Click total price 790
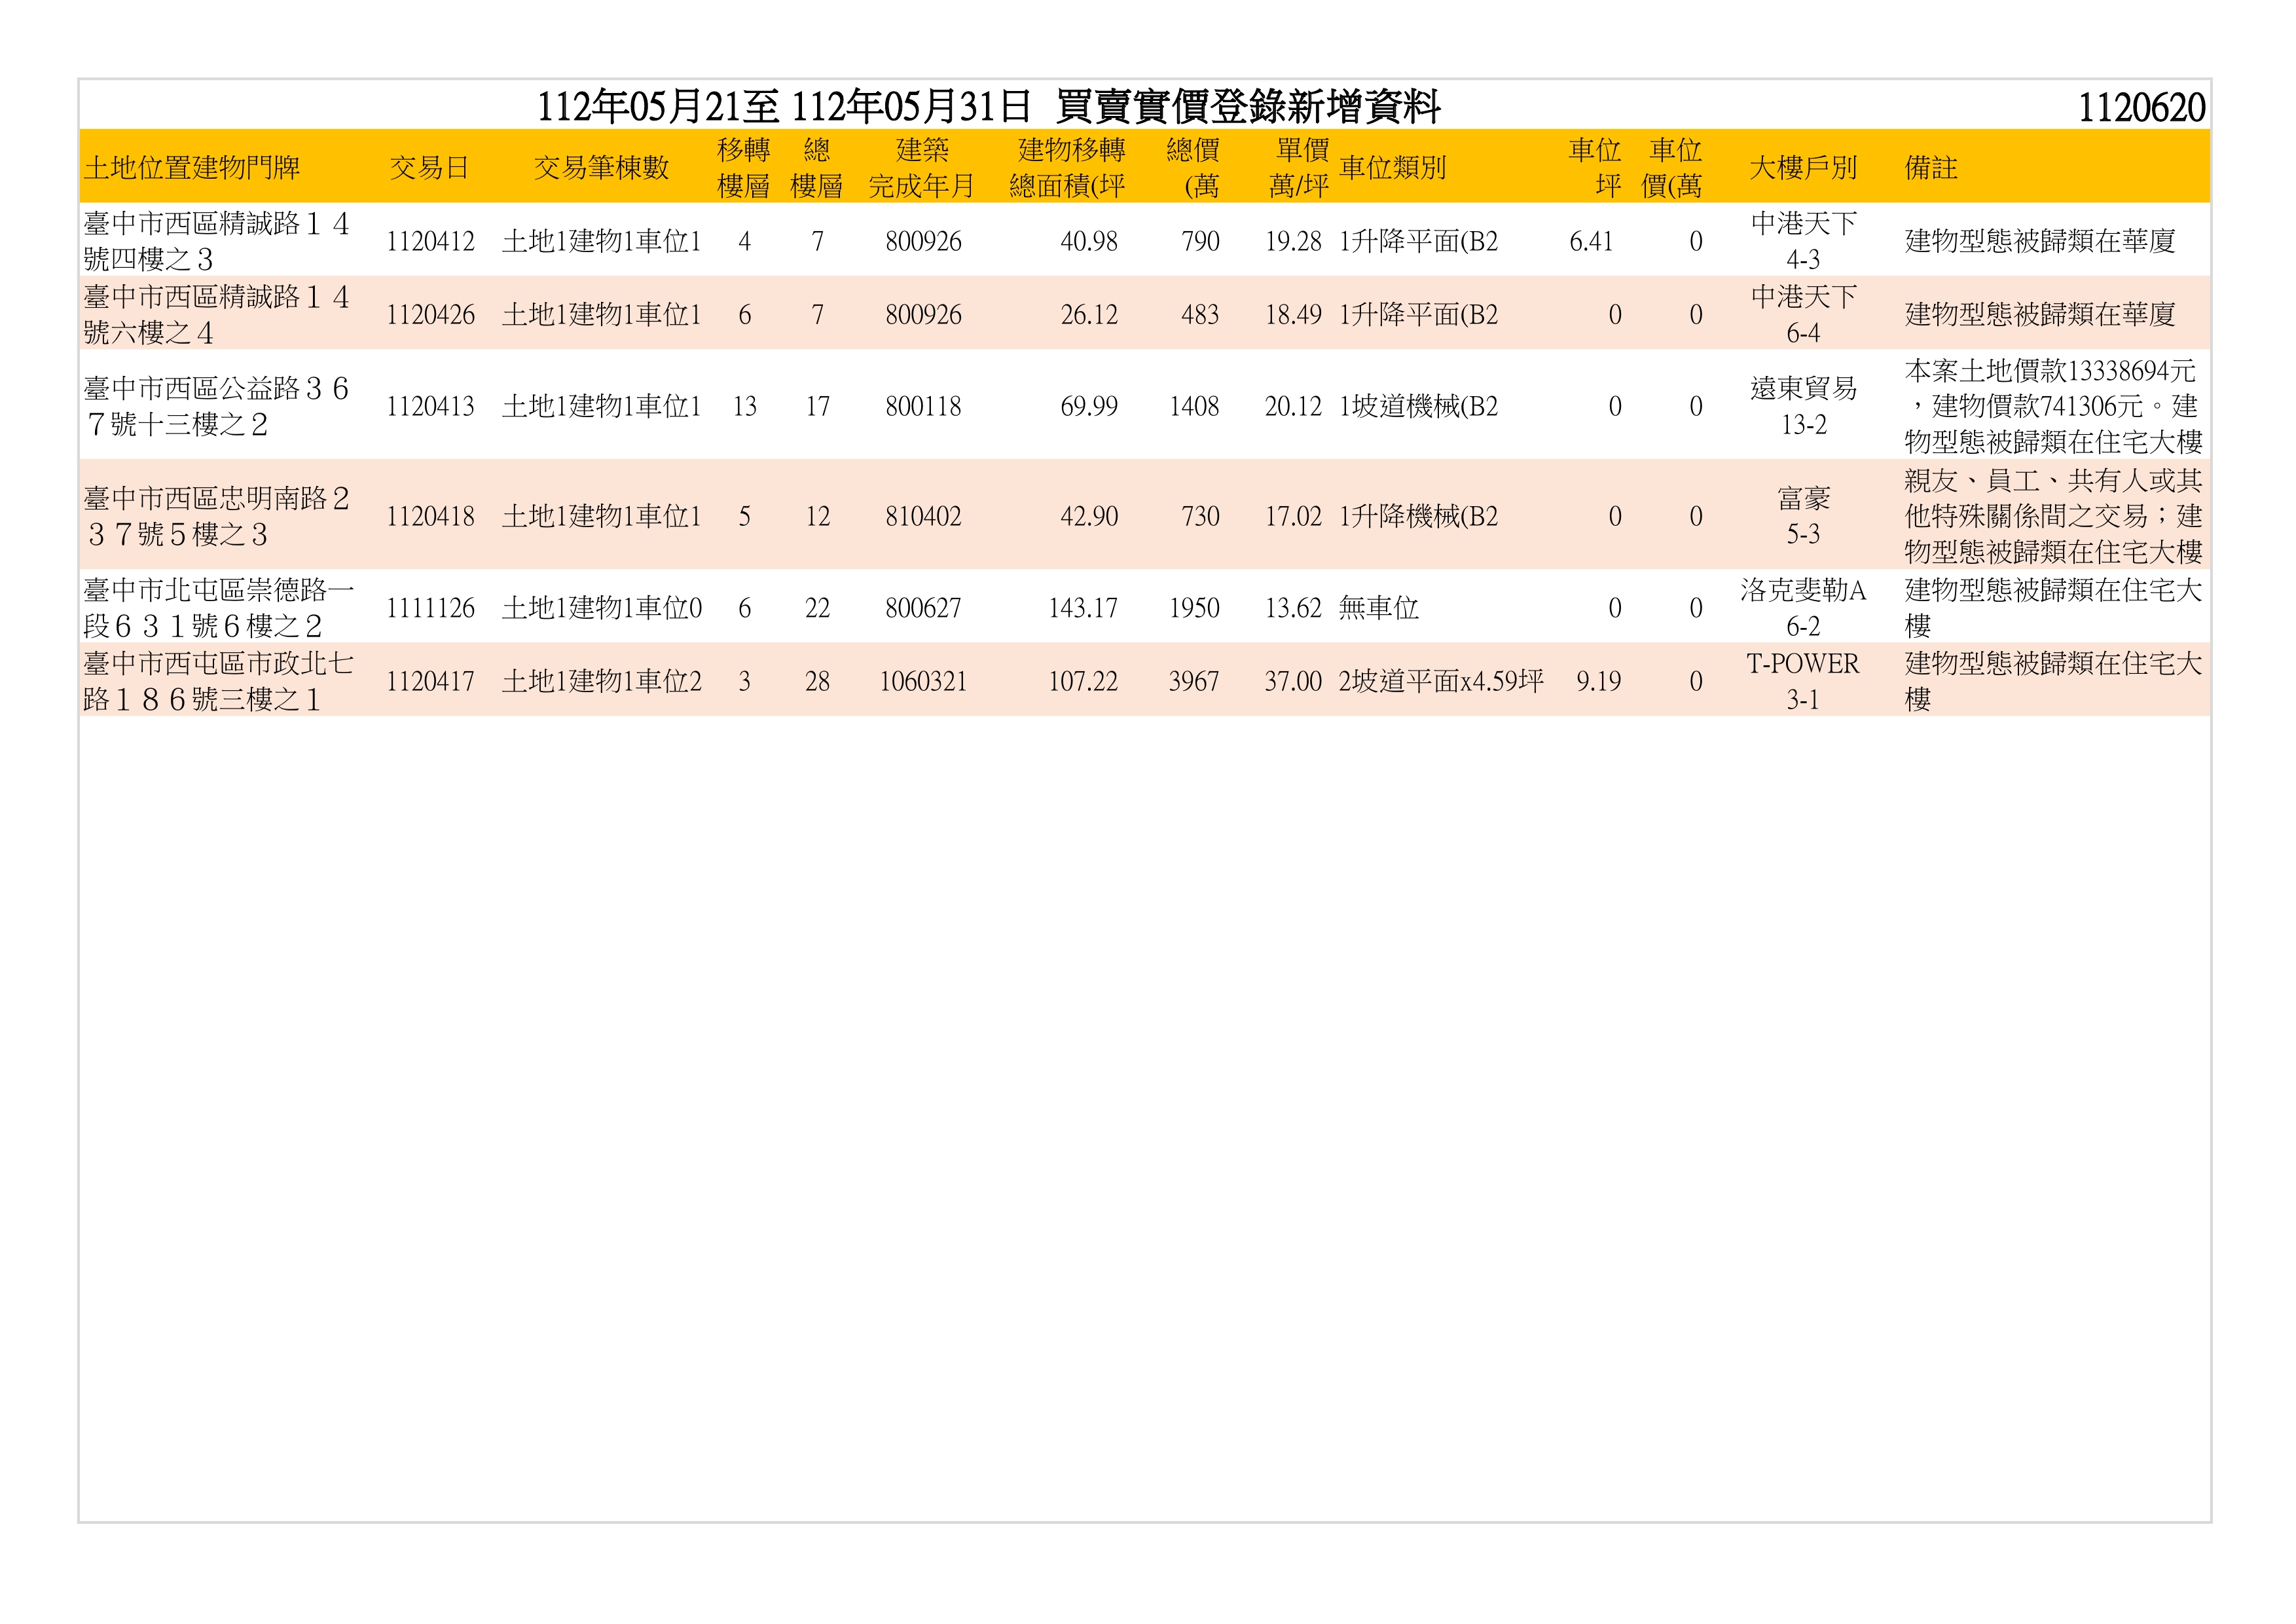Screen dimensions: 2296x1624 1200,241
